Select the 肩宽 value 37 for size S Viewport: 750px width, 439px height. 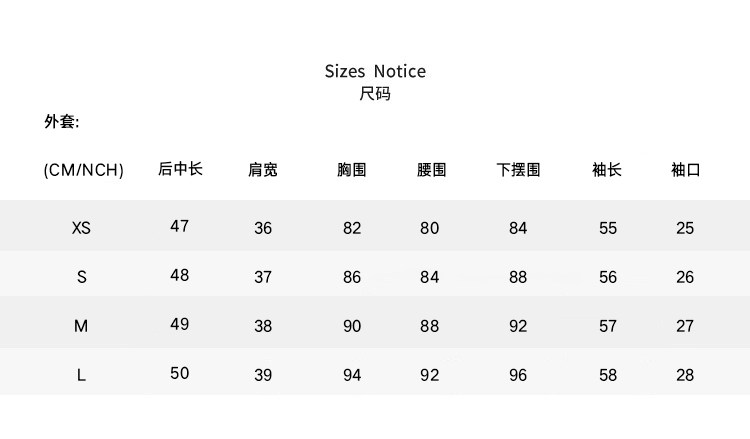tap(263, 277)
